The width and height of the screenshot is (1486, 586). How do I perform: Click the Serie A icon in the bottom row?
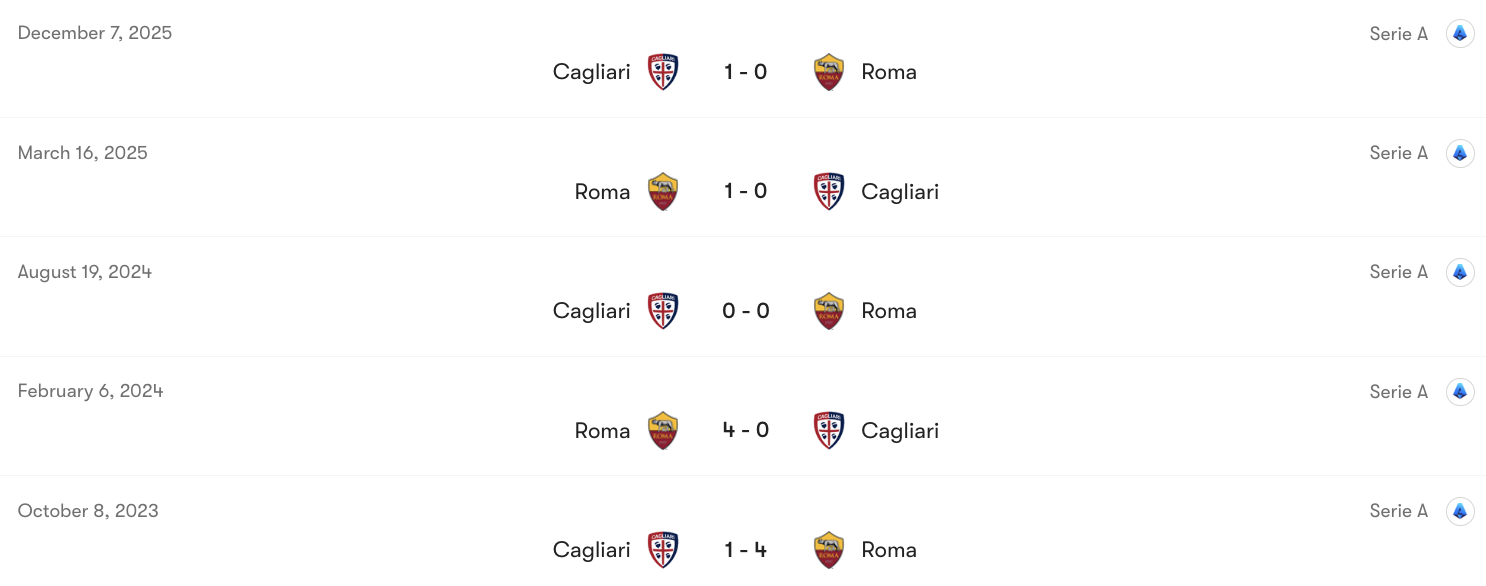(x=1460, y=511)
